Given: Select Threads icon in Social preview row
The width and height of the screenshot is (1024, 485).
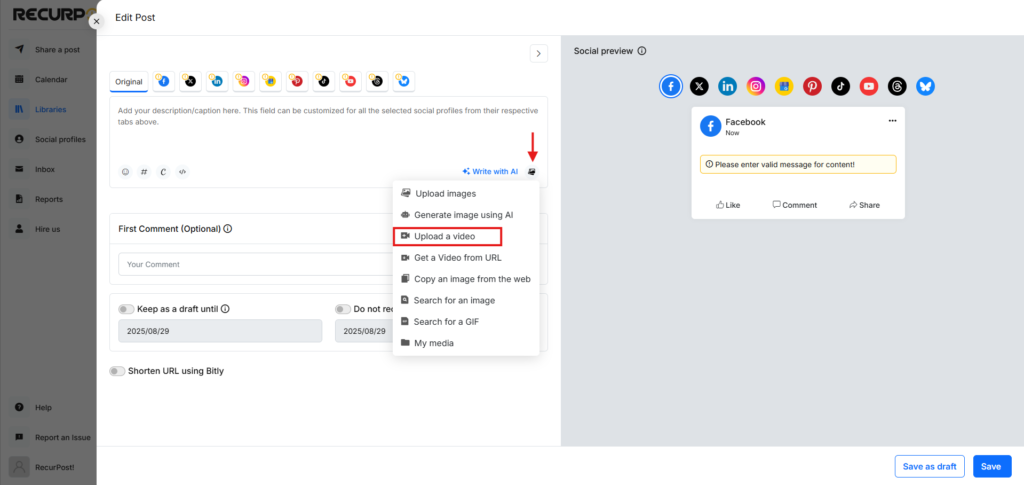Looking at the screenshot, I should tap(897, 86).
